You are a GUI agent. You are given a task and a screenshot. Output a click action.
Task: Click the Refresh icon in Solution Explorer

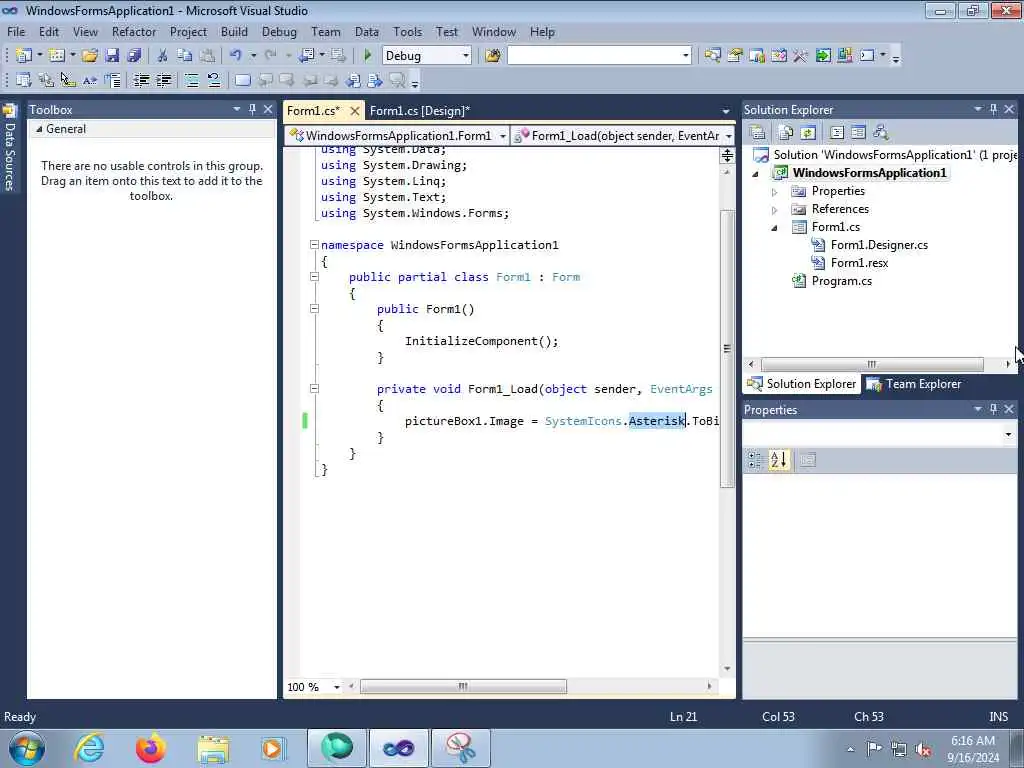coord(808,133)
